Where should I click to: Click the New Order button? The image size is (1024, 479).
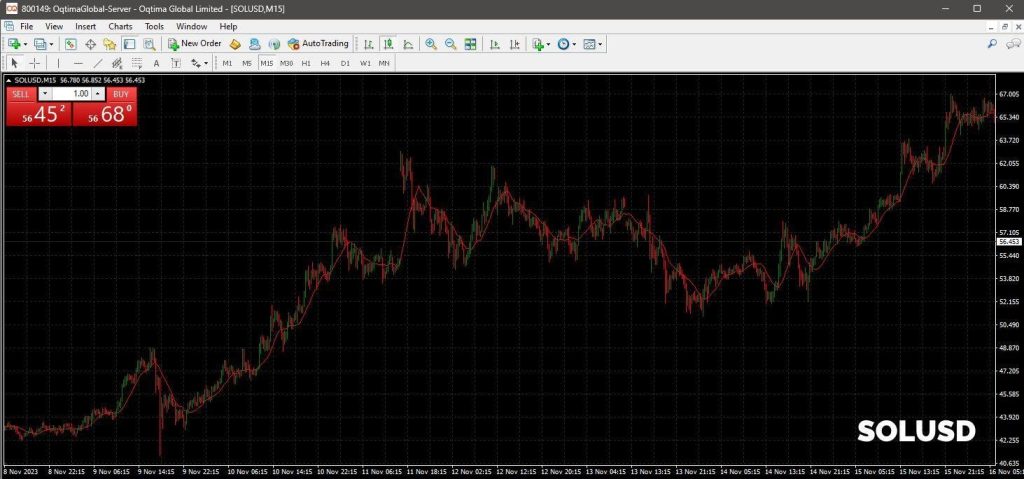[x=195, y=44]
